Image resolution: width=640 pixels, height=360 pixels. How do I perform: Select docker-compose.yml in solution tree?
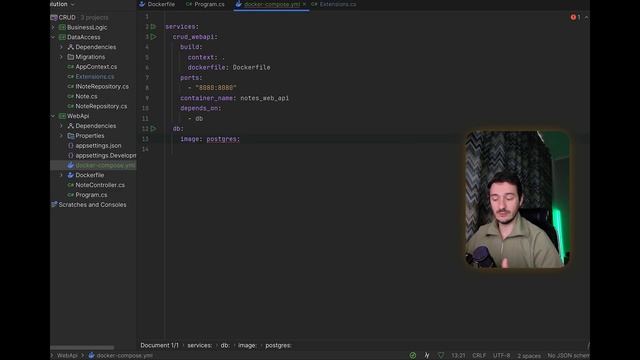point(105,165)
